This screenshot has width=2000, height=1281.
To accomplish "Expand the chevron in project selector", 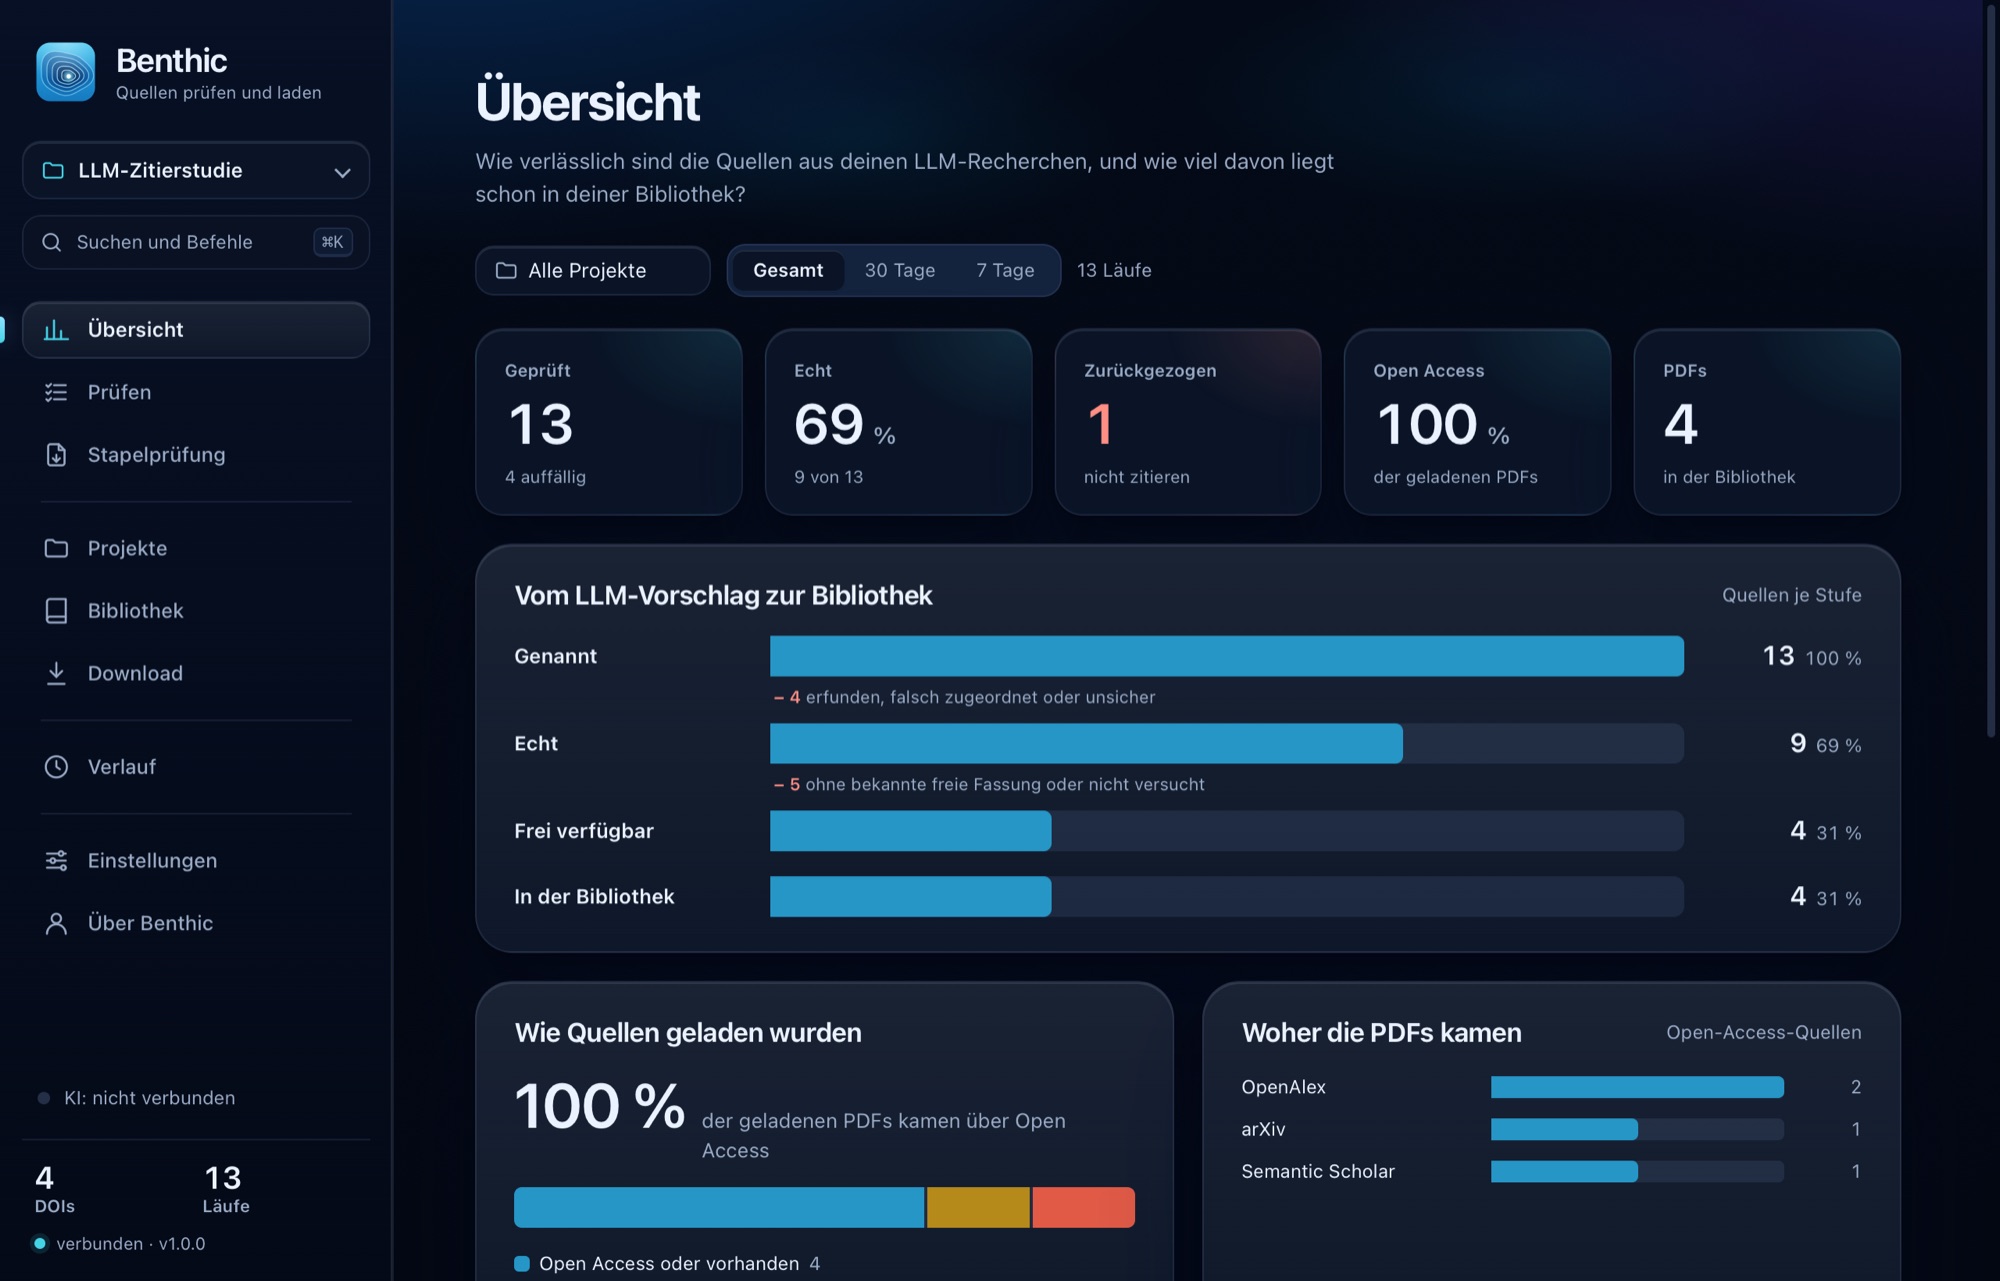I will [342, 172].
